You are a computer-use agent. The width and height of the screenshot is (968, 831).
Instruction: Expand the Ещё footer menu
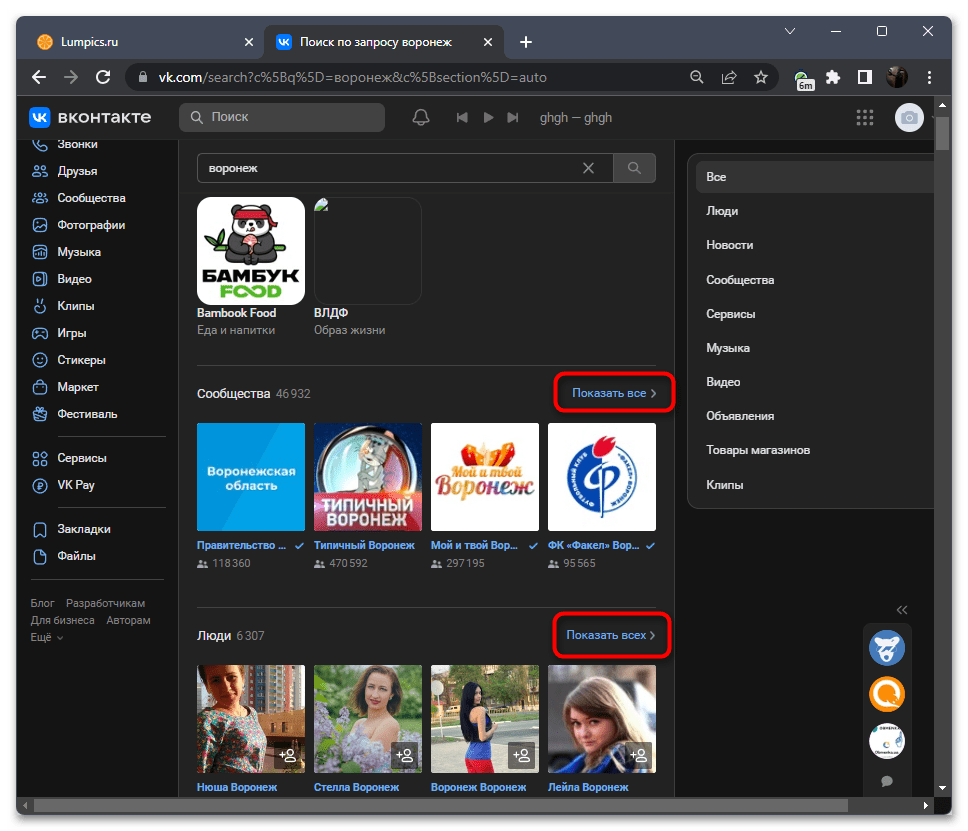tap(47, 637)
